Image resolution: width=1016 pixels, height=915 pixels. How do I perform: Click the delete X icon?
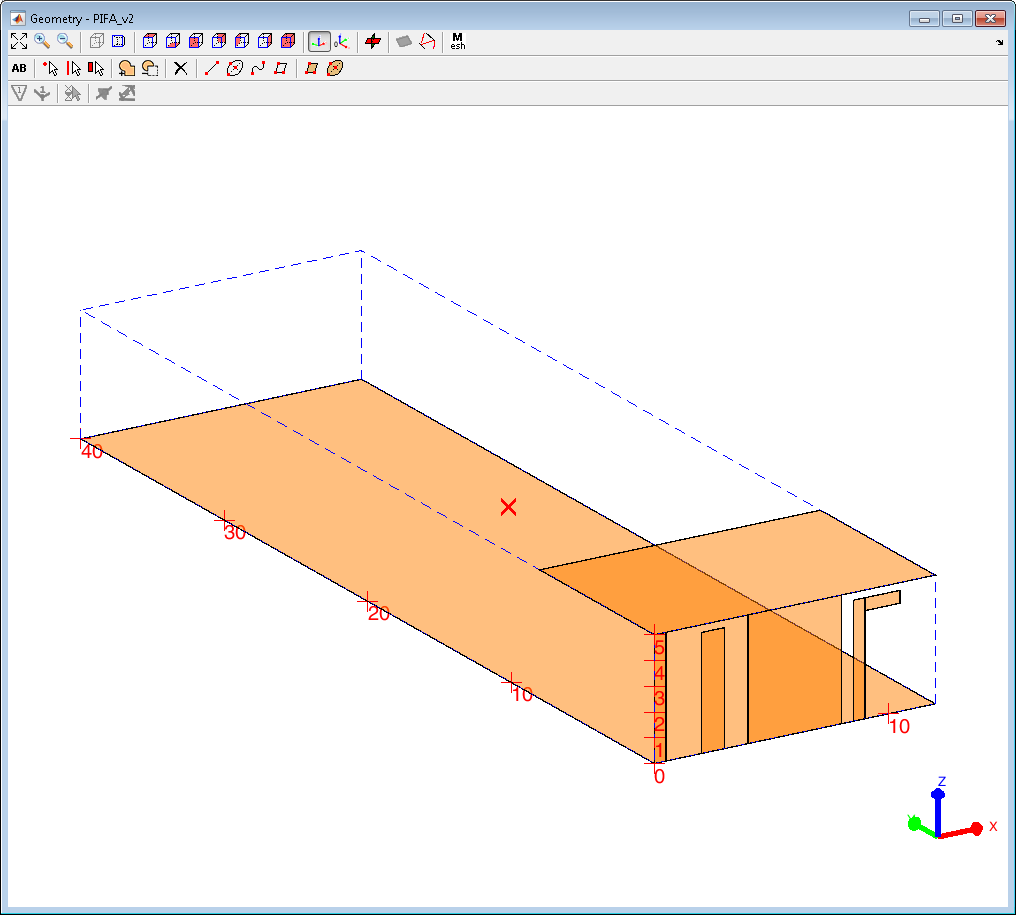[180, 68]
